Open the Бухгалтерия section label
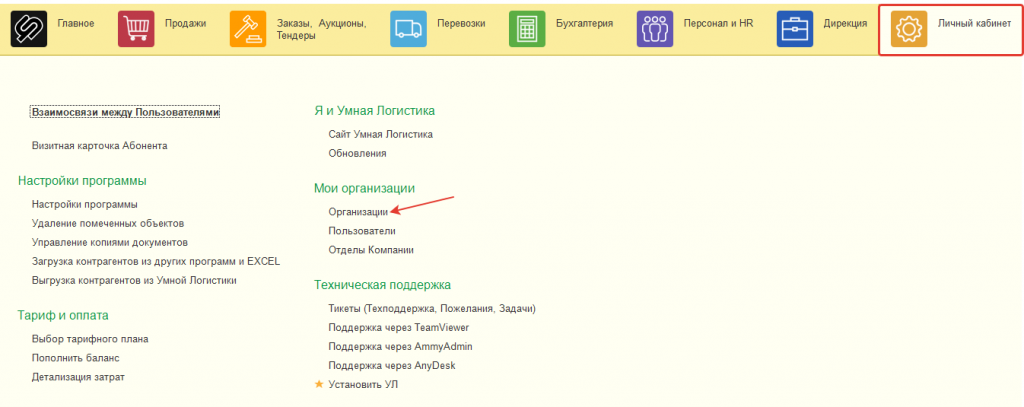Image resolution: width=1024 pixels, height=407 pixels. (584, 24)
